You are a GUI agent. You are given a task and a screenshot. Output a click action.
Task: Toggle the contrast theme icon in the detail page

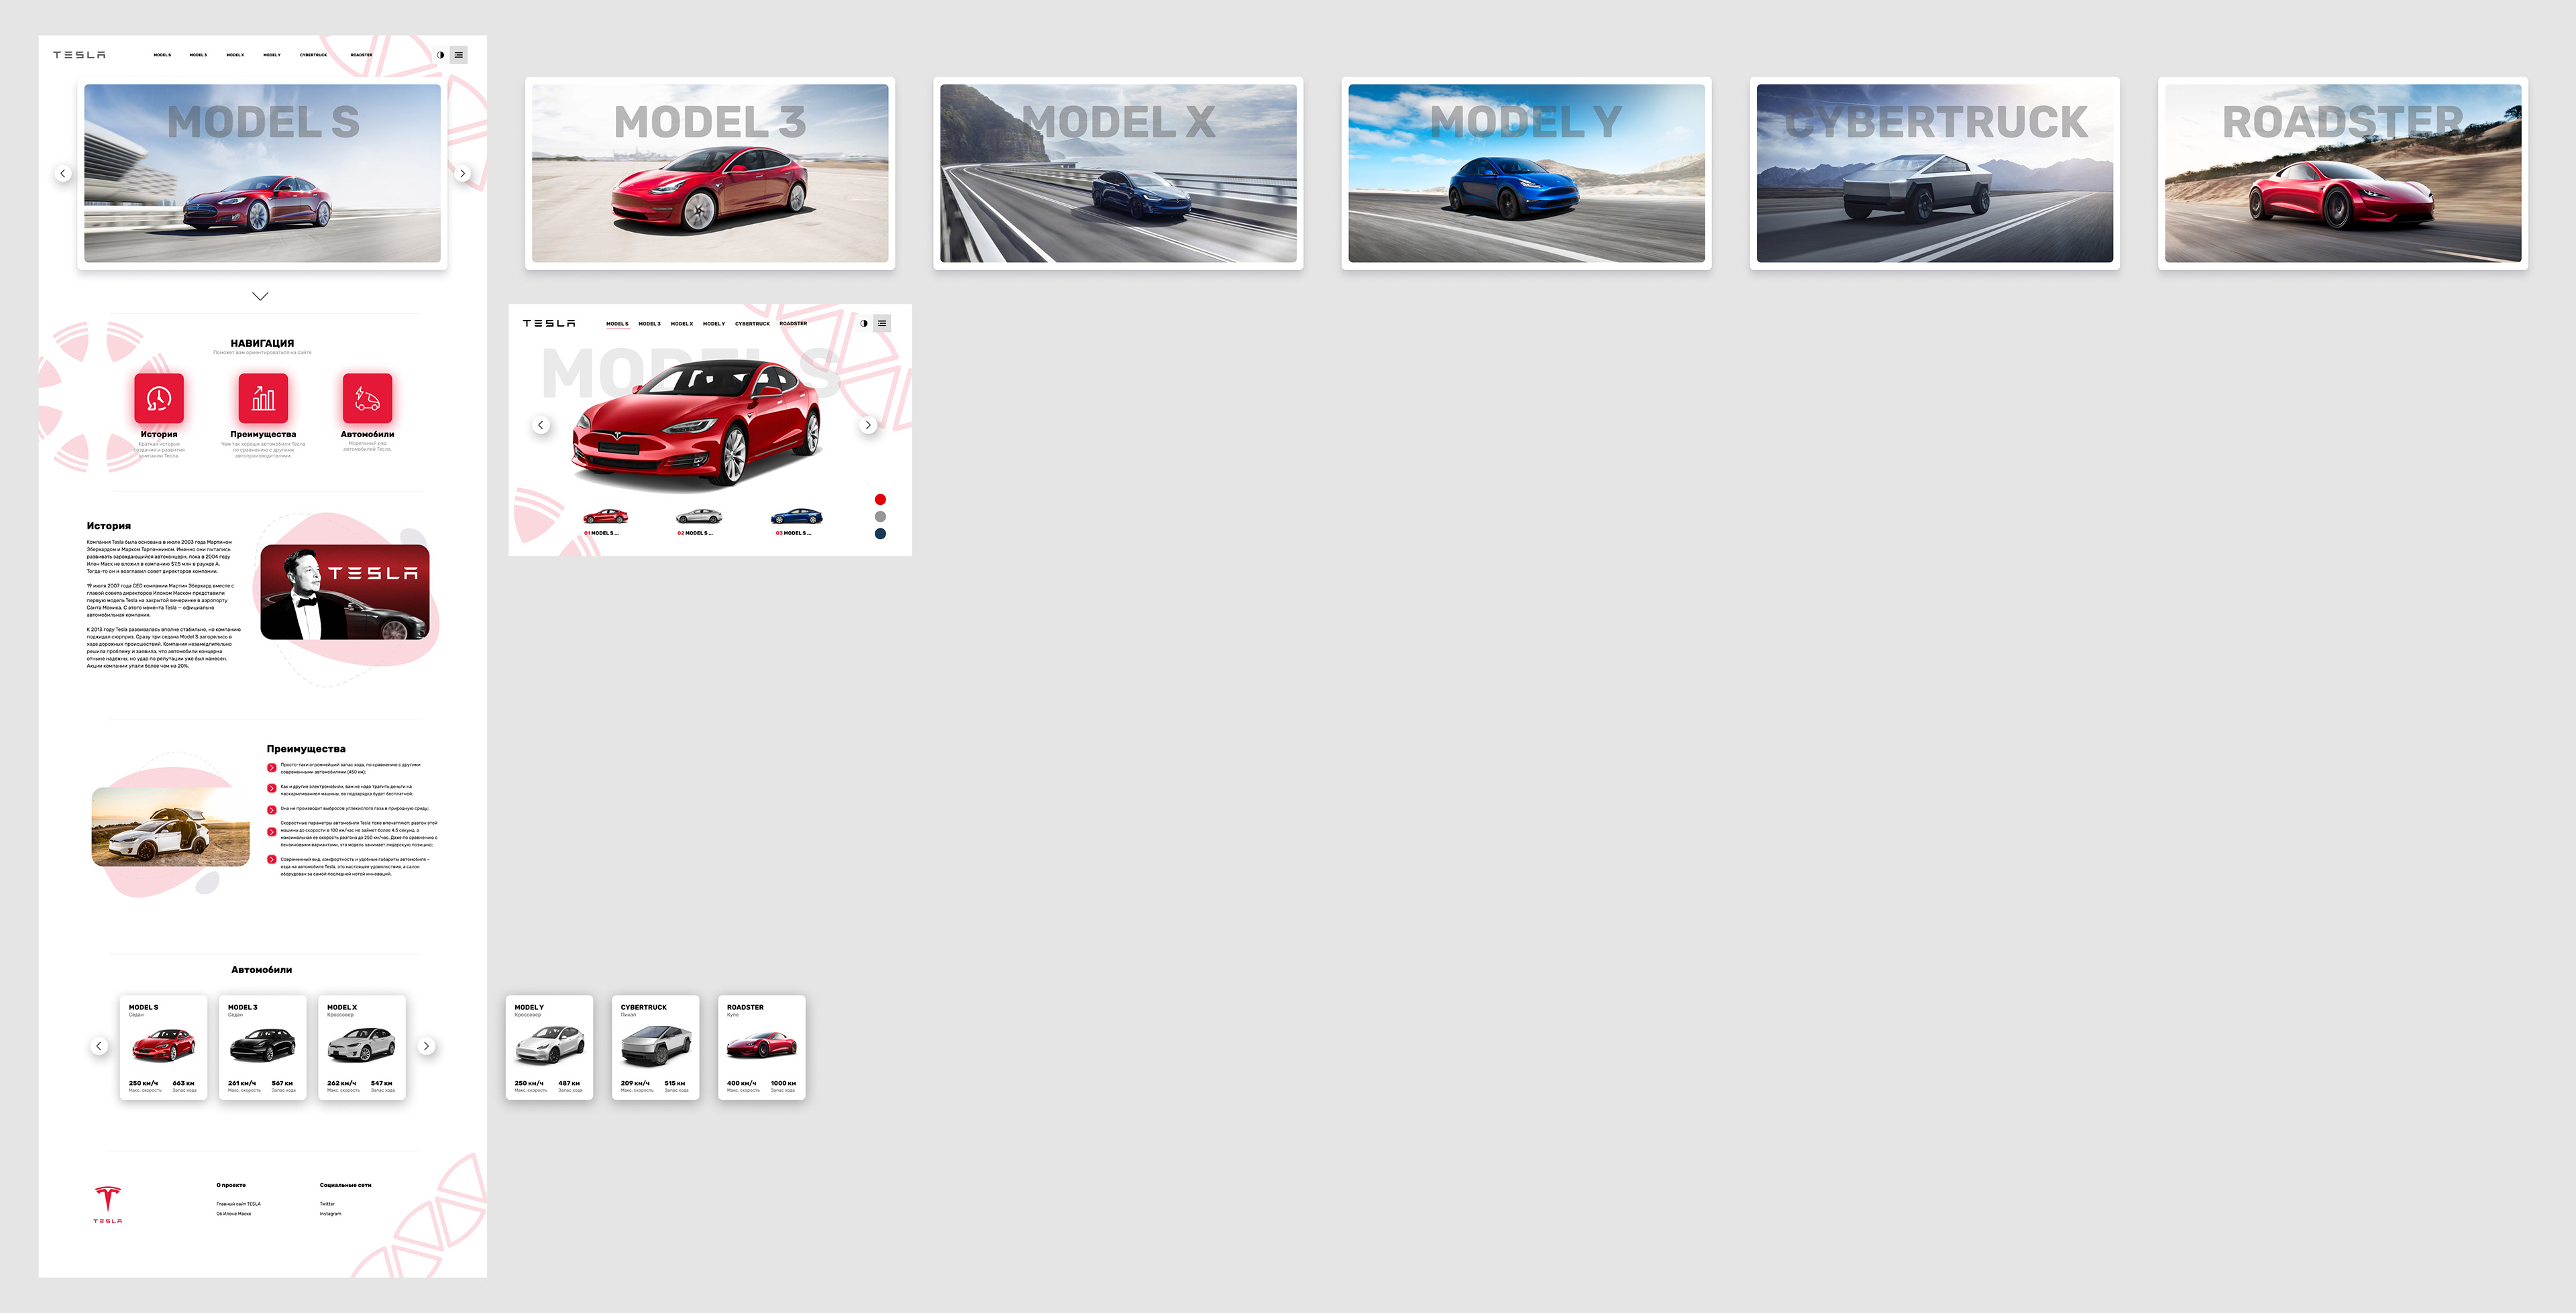864,323
